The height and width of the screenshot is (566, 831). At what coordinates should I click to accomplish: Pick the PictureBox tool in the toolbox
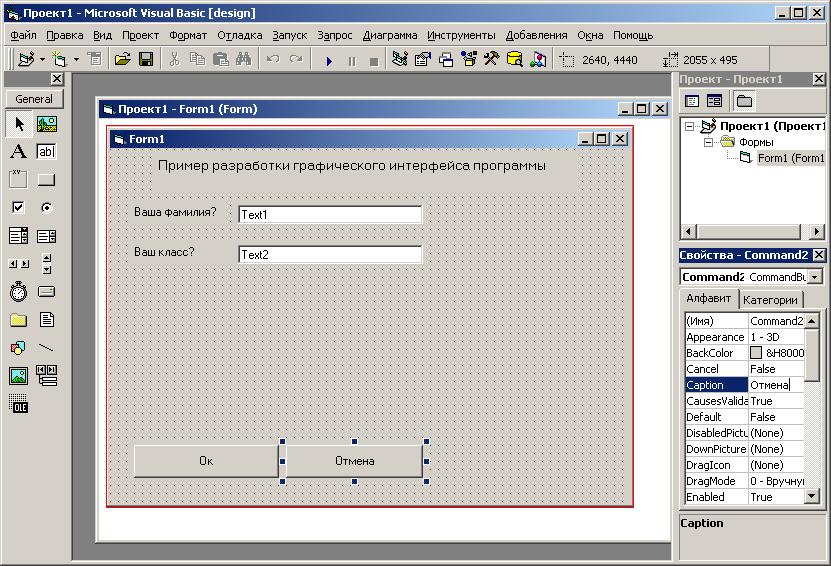pos(47,124)
